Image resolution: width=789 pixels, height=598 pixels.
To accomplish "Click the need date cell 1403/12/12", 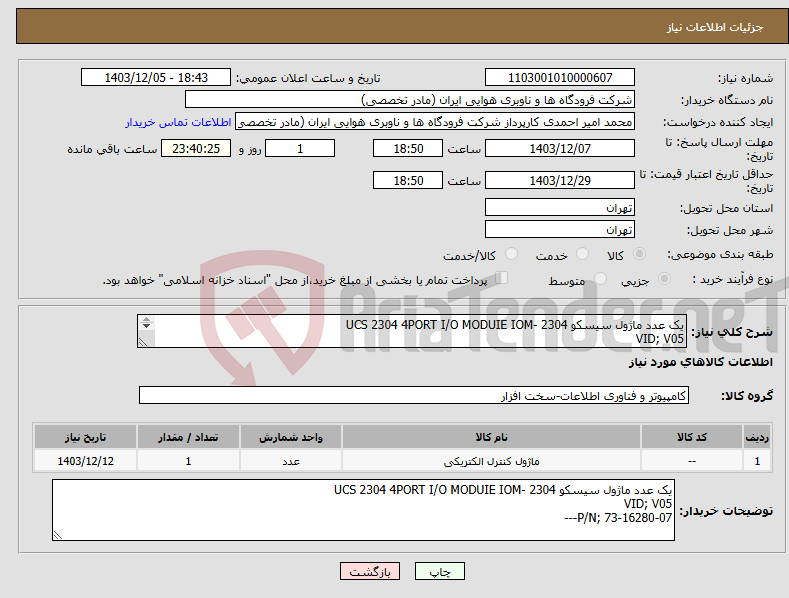I will pyautogui.click(x=85, y=461).
